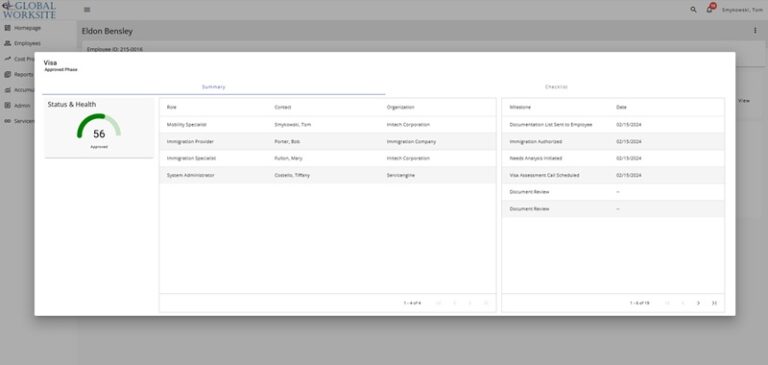This screenshot has width=768, height=365.
Task: Click contact Costello, Tiffany
Action: (x=292, y=175)
